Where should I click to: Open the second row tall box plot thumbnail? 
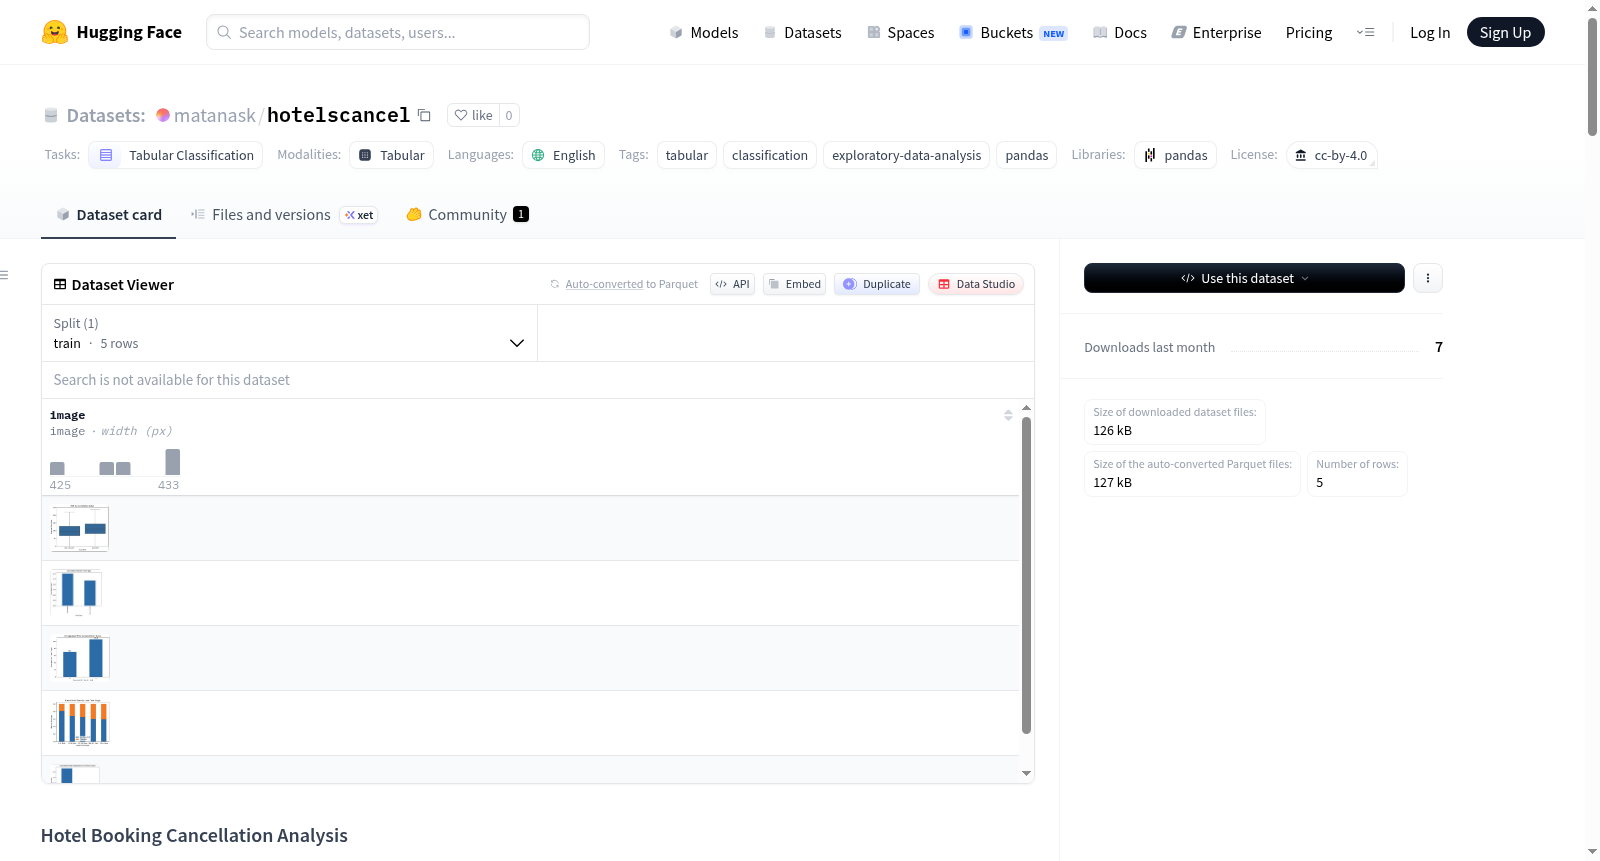pyautogui.click(x=76, y=593)
